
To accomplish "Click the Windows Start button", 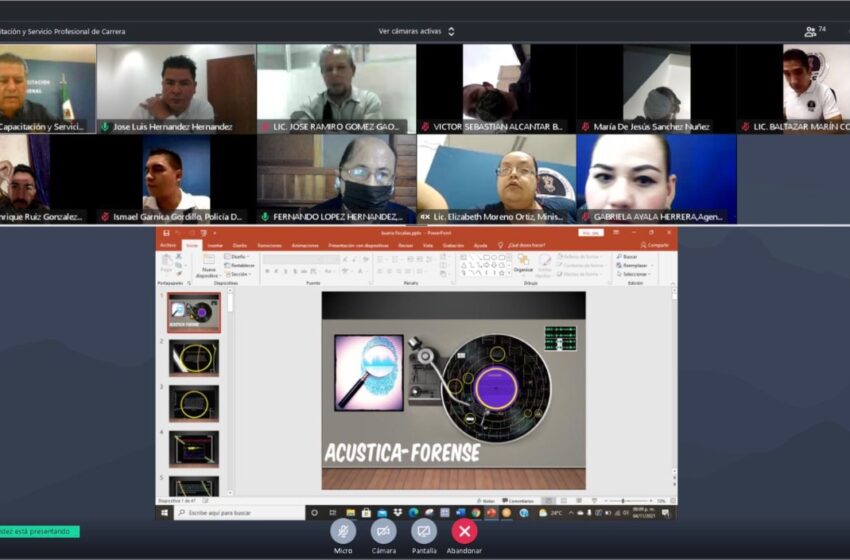I will pyautogui.click(x=164, y=513).
